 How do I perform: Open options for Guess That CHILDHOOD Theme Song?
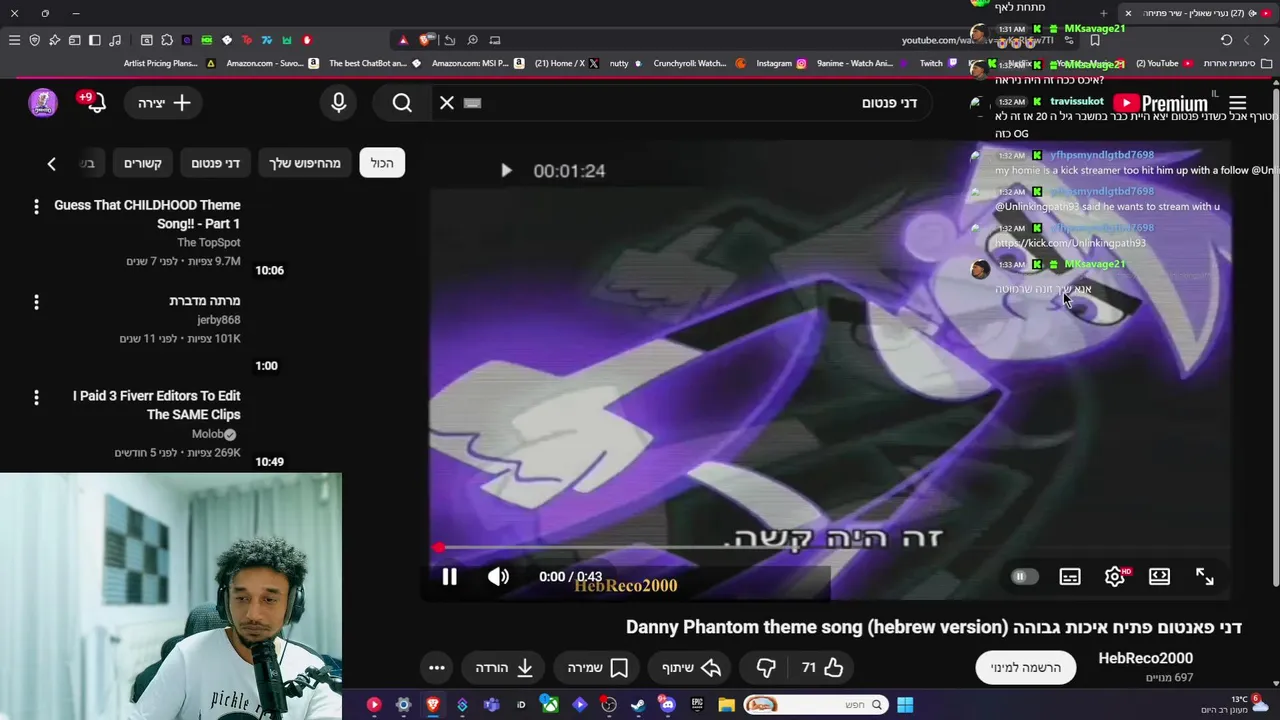(x=36, y=206)
